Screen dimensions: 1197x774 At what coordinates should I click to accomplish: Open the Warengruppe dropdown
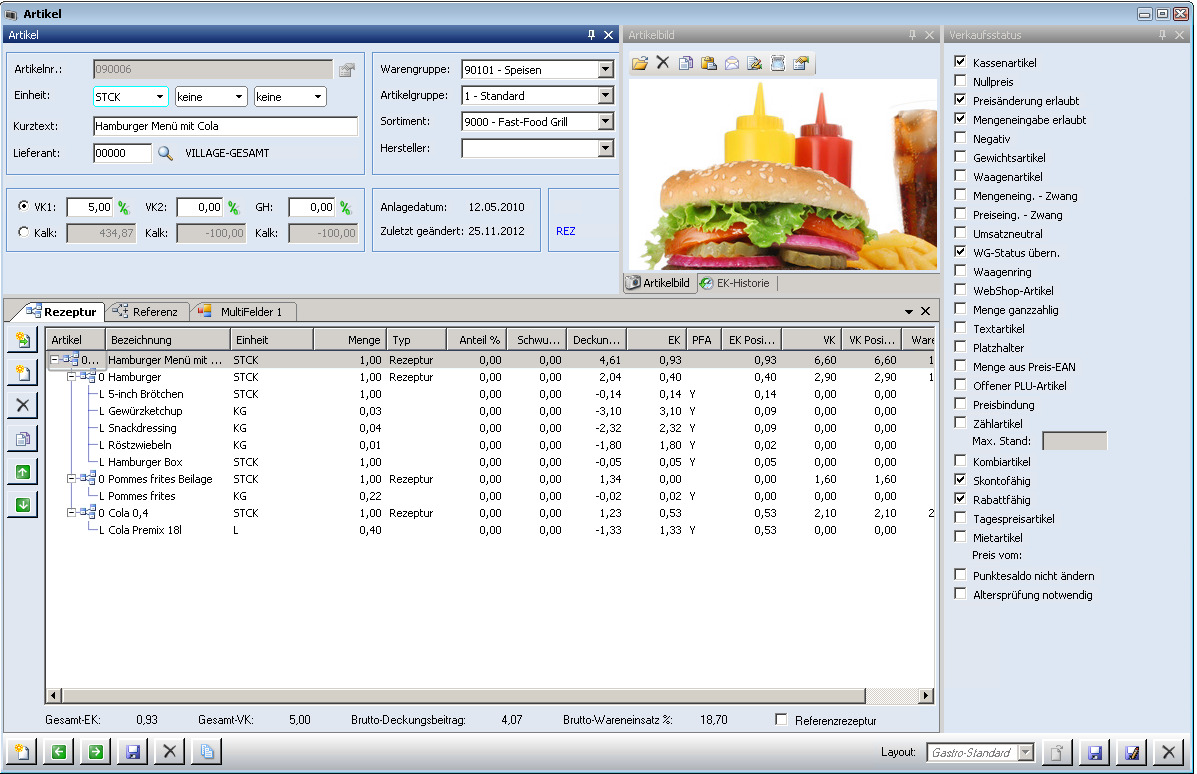[604, 70]
